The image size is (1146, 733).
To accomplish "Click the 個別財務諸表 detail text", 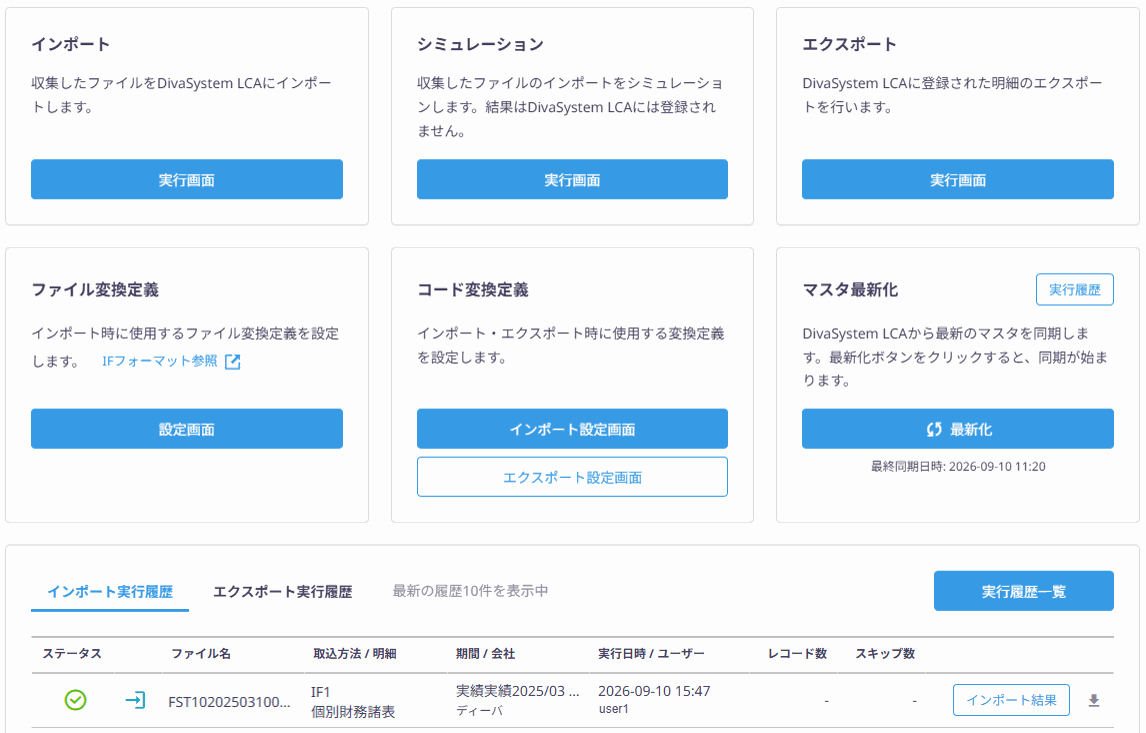I will point(353,712).
